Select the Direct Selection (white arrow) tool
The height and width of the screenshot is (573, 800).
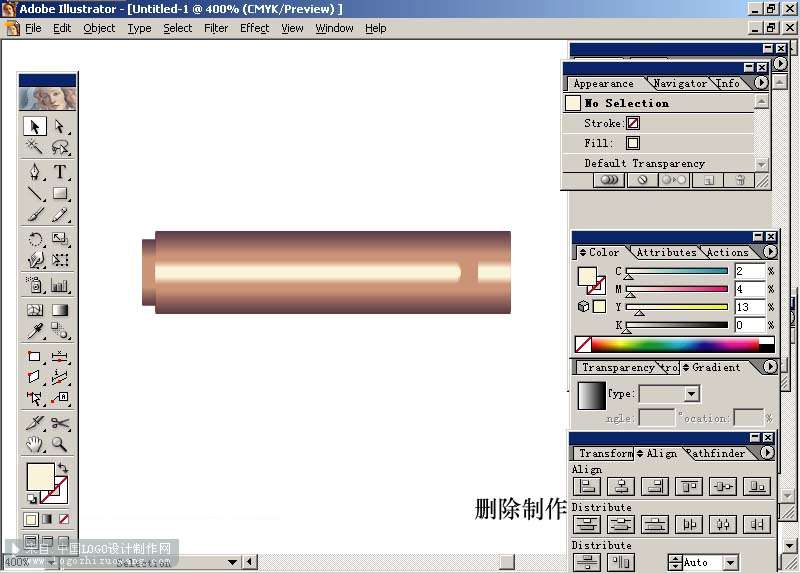pos(60,126)
